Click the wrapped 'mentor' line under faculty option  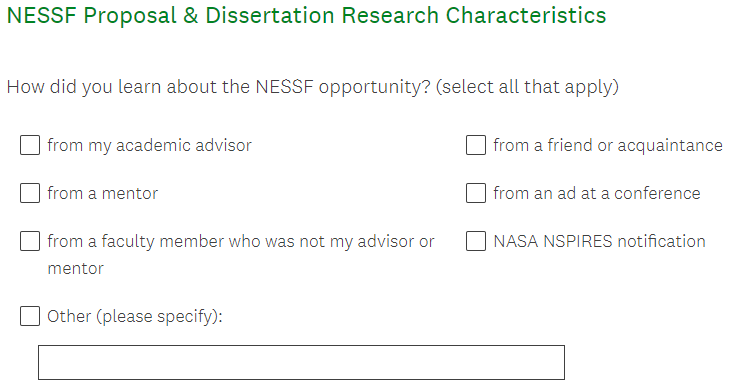pos(76,269)
